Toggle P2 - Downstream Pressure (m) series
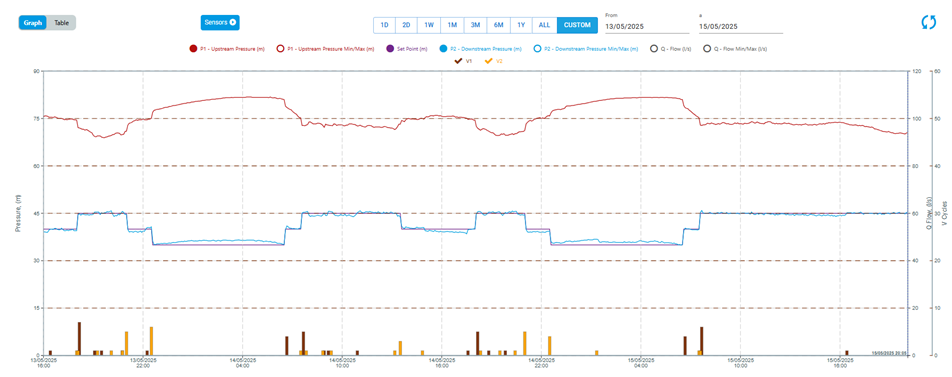Viewport: 952px width, 377px height. click(x=480, y=49)
